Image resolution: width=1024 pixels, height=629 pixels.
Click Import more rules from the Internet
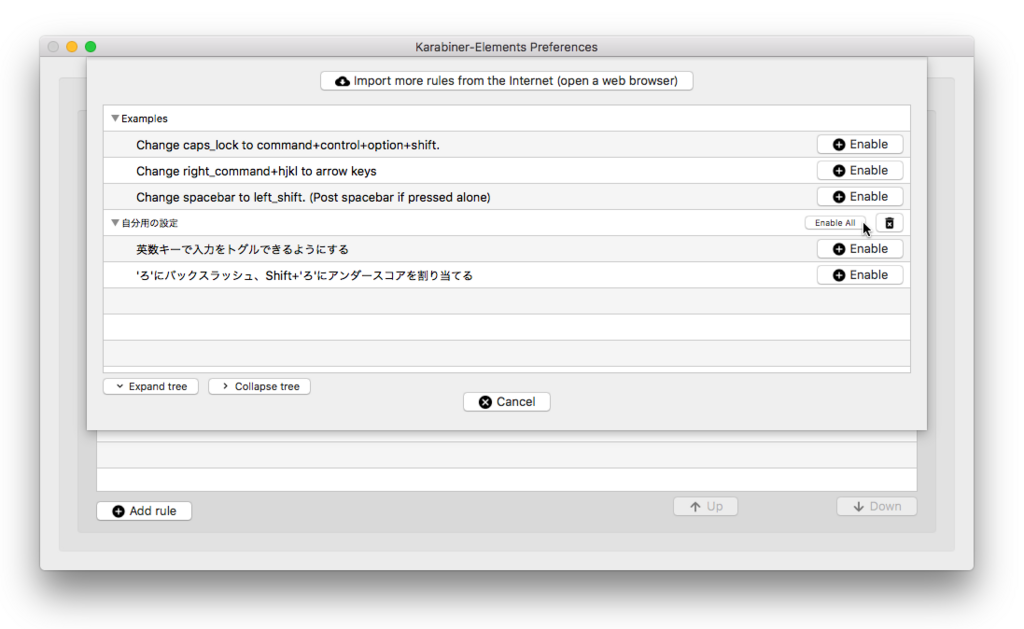click(506, 81)
